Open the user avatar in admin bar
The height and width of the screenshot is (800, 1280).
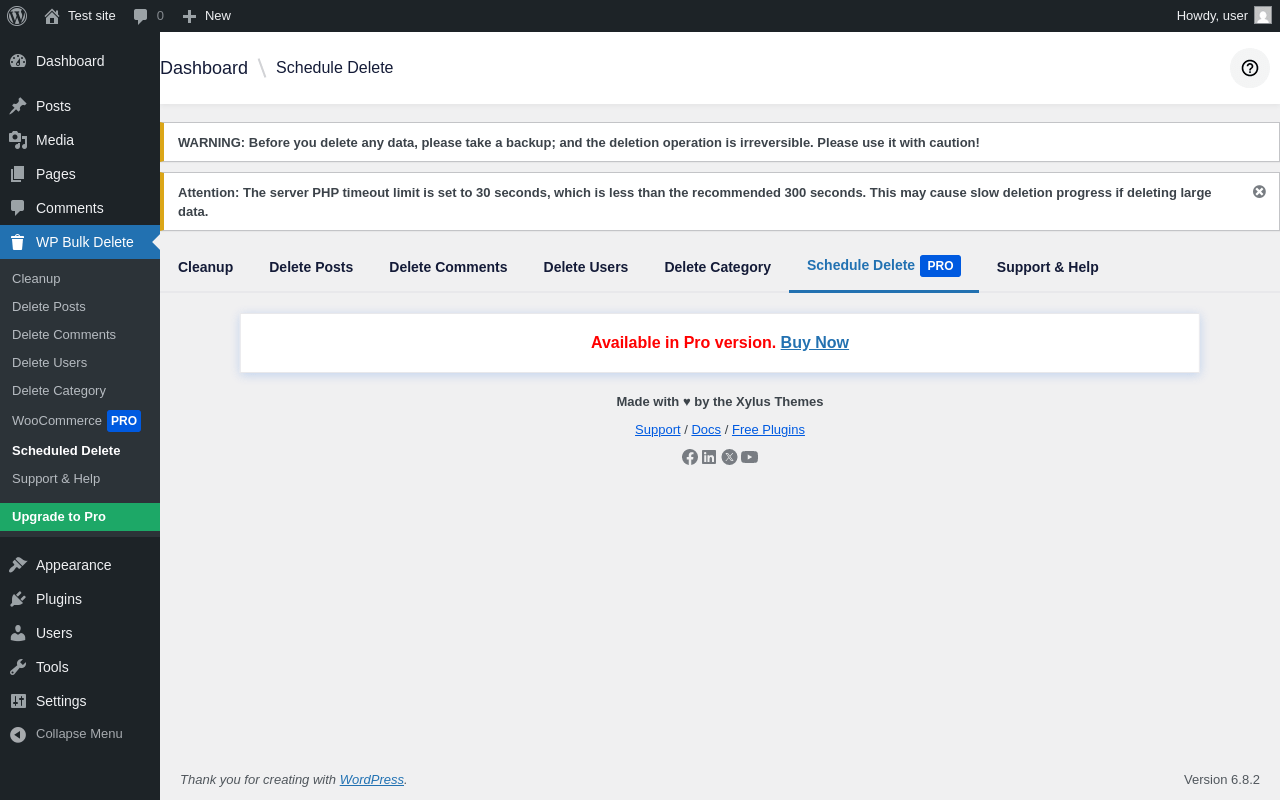[1263, 15]
